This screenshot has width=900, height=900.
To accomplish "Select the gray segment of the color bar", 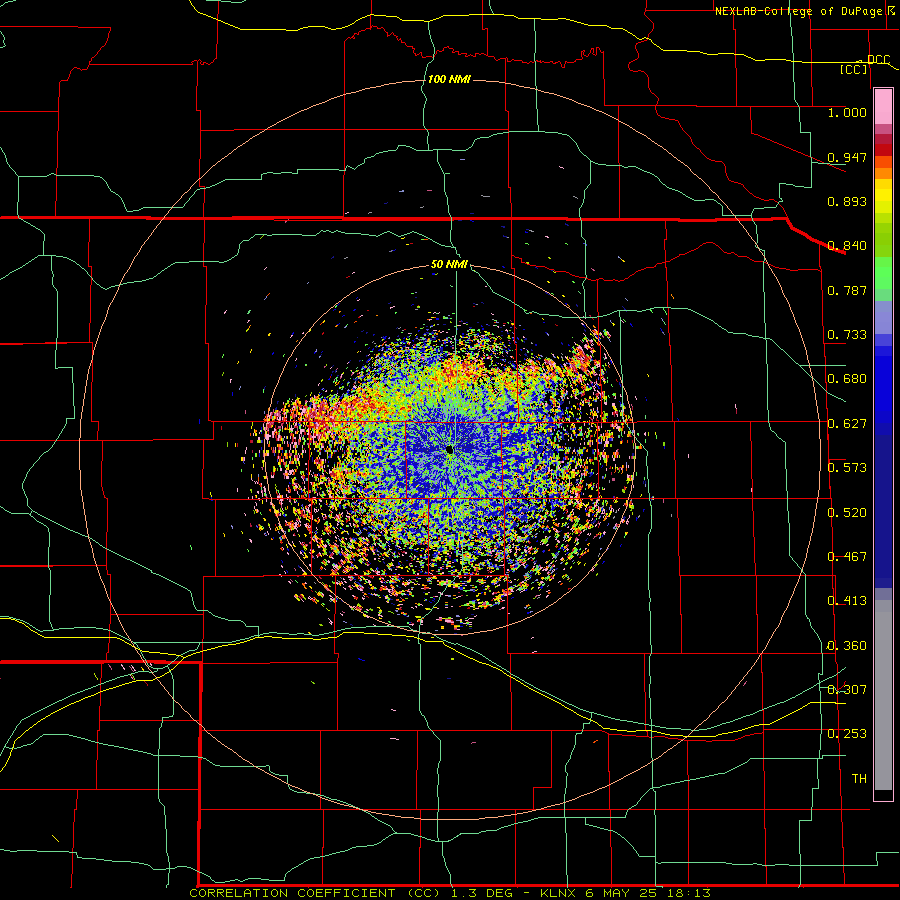I will coord(883,695).
